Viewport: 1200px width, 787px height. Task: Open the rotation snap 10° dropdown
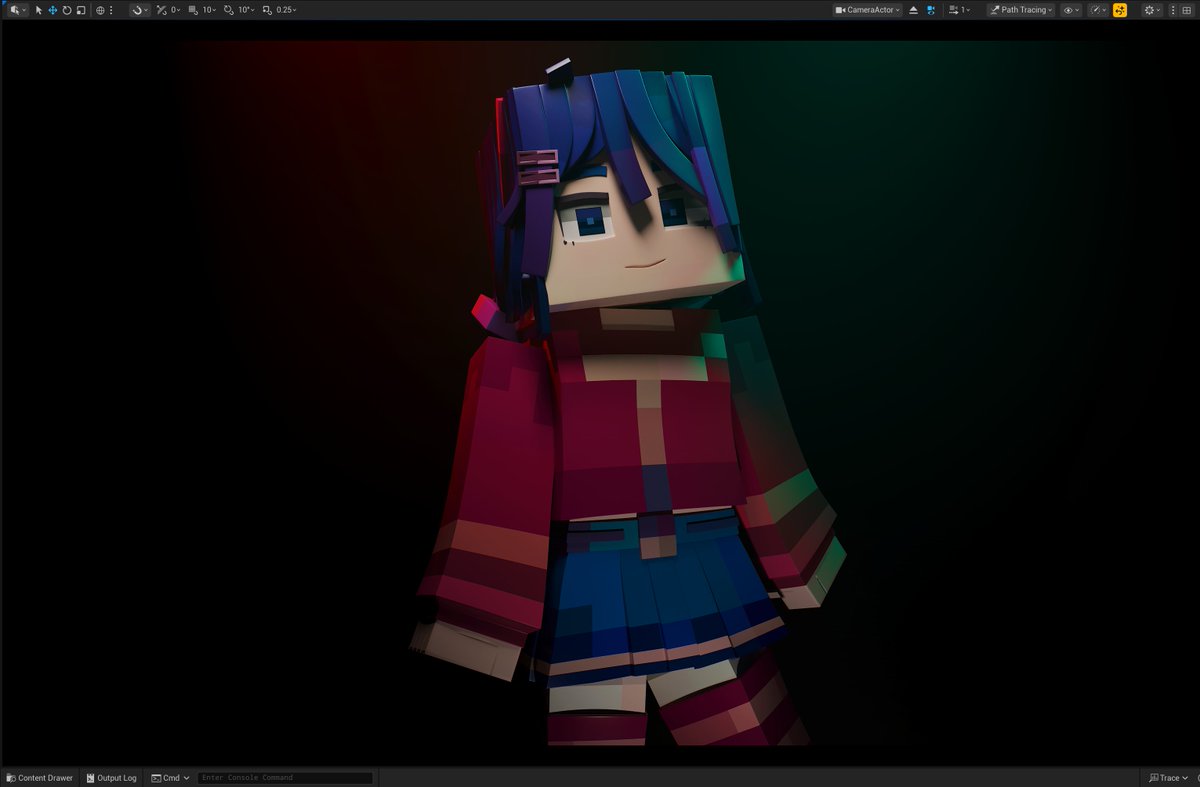click(246, 10)
